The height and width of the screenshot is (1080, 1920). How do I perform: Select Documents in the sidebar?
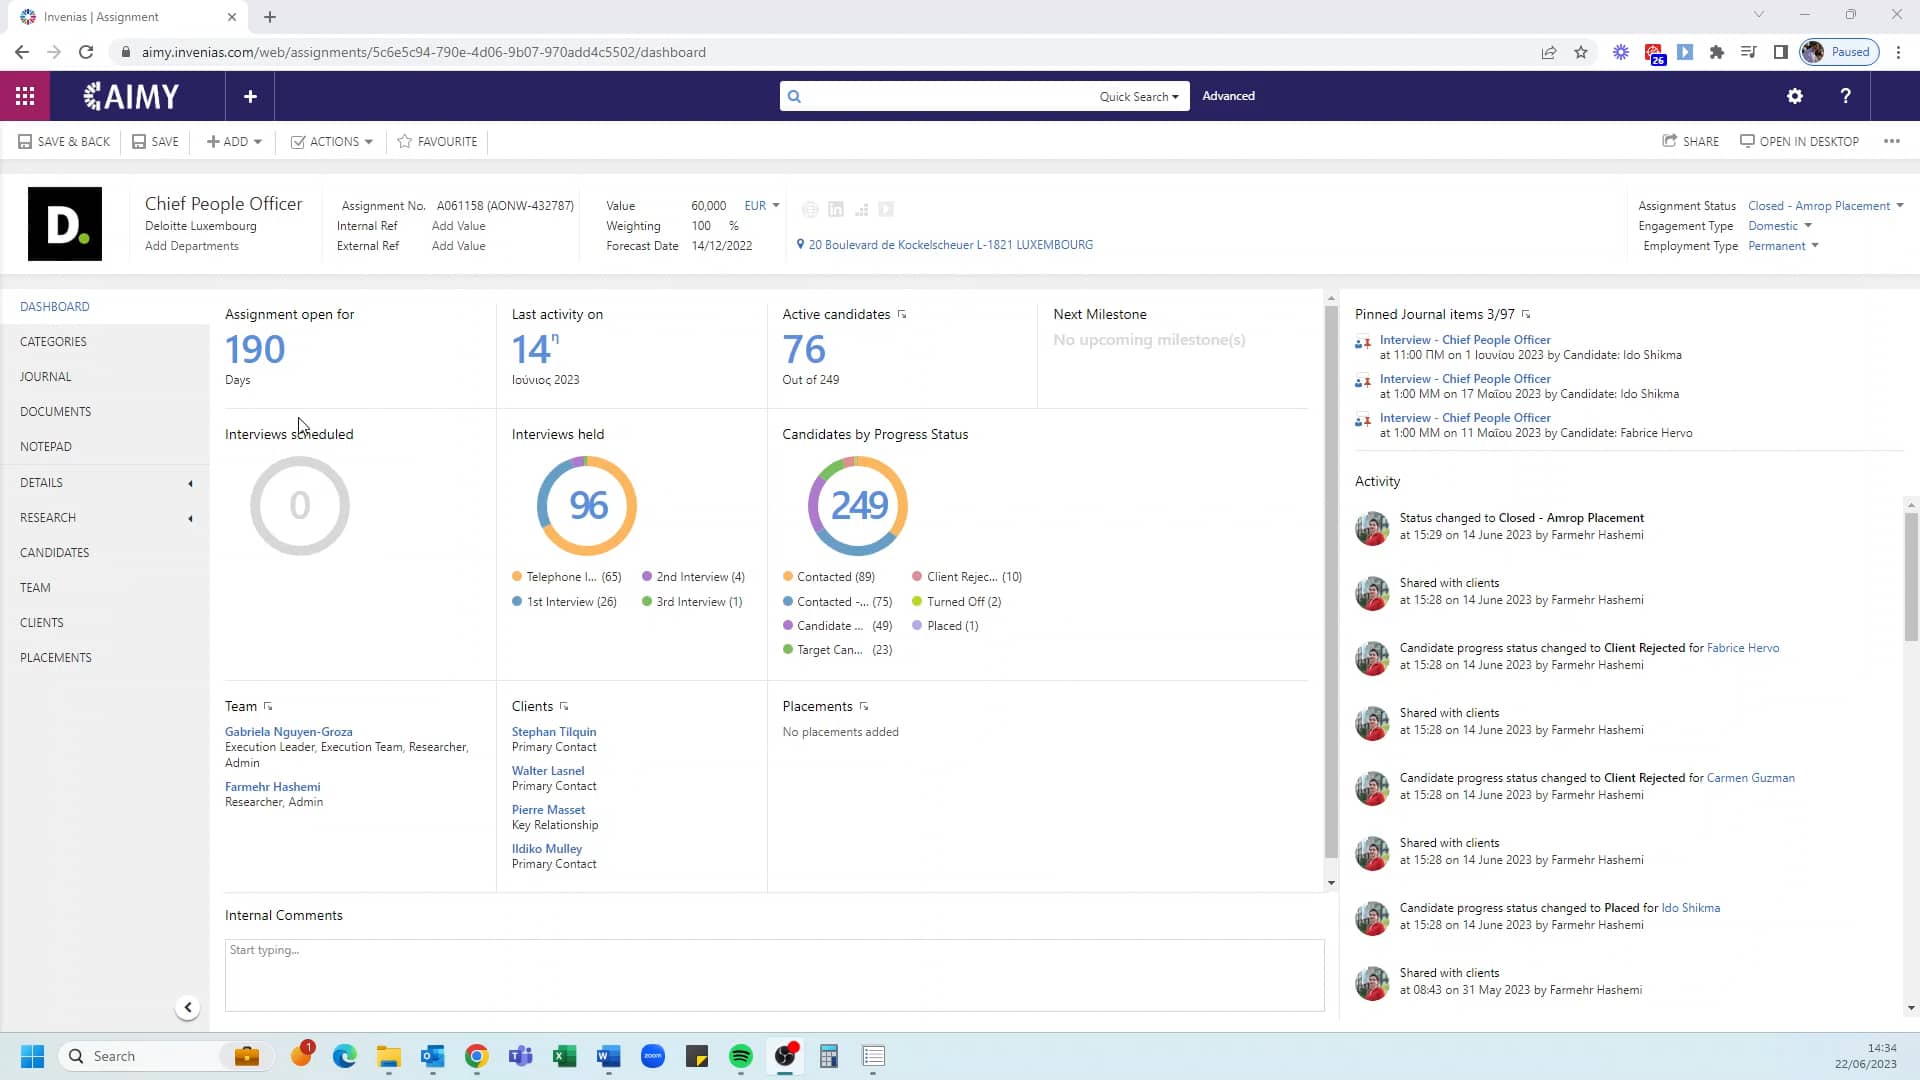click(x=55, y=412)
